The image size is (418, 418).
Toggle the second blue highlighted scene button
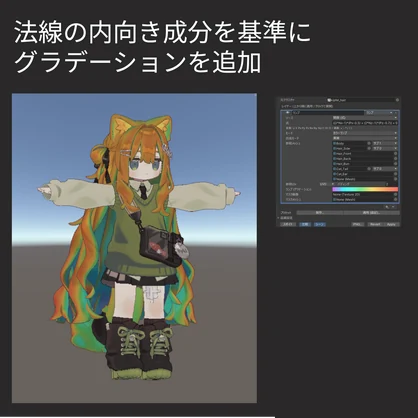pyautogui.click(x=320, y=224)
